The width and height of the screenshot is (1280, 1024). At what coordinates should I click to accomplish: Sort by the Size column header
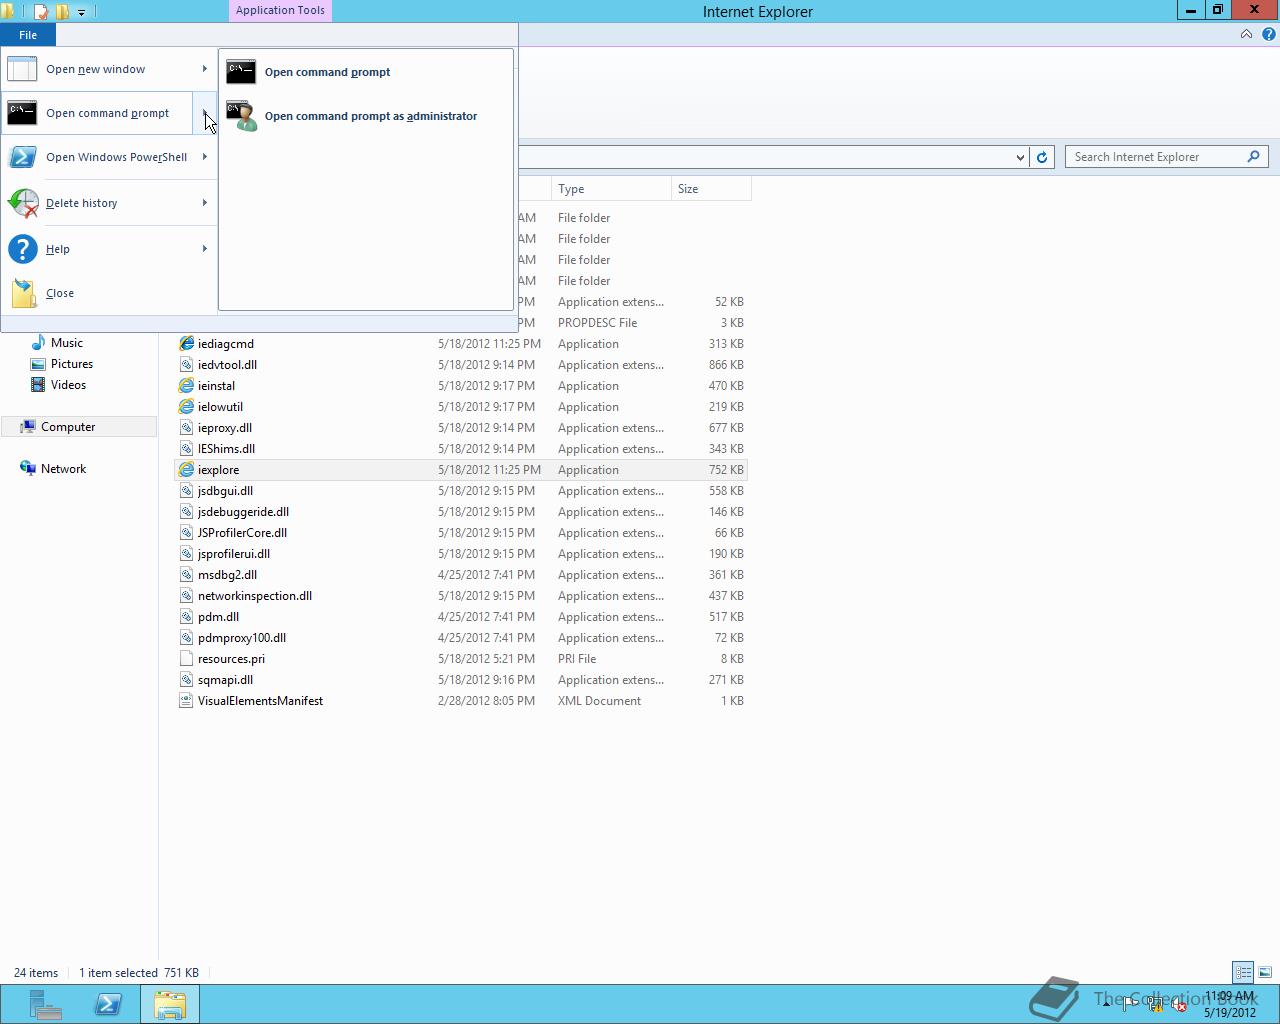click(711, 189)
